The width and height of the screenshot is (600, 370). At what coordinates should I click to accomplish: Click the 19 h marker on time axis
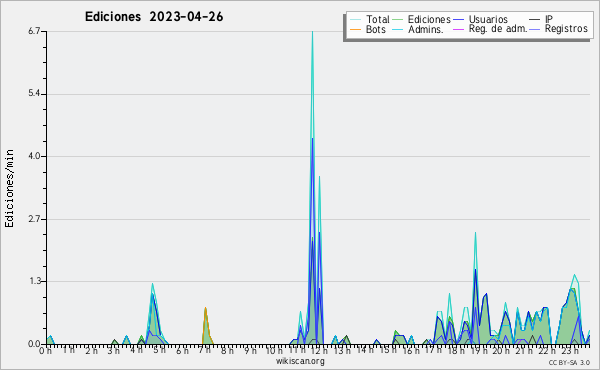pyautogui.click(x=477, y=351)
